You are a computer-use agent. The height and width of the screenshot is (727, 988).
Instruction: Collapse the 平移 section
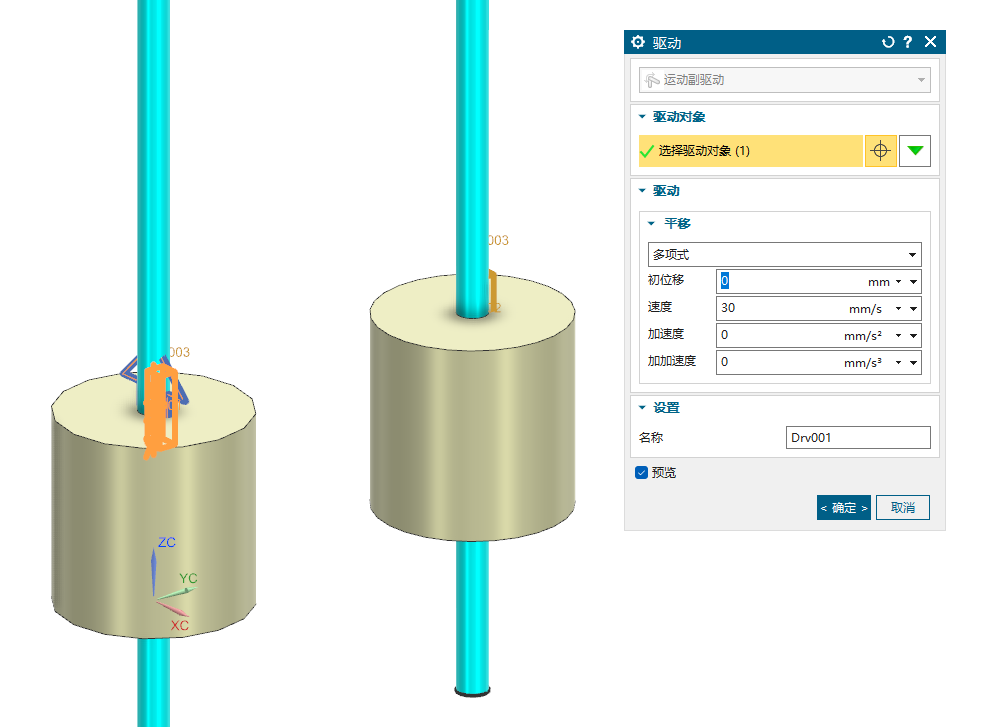(653, 224)
